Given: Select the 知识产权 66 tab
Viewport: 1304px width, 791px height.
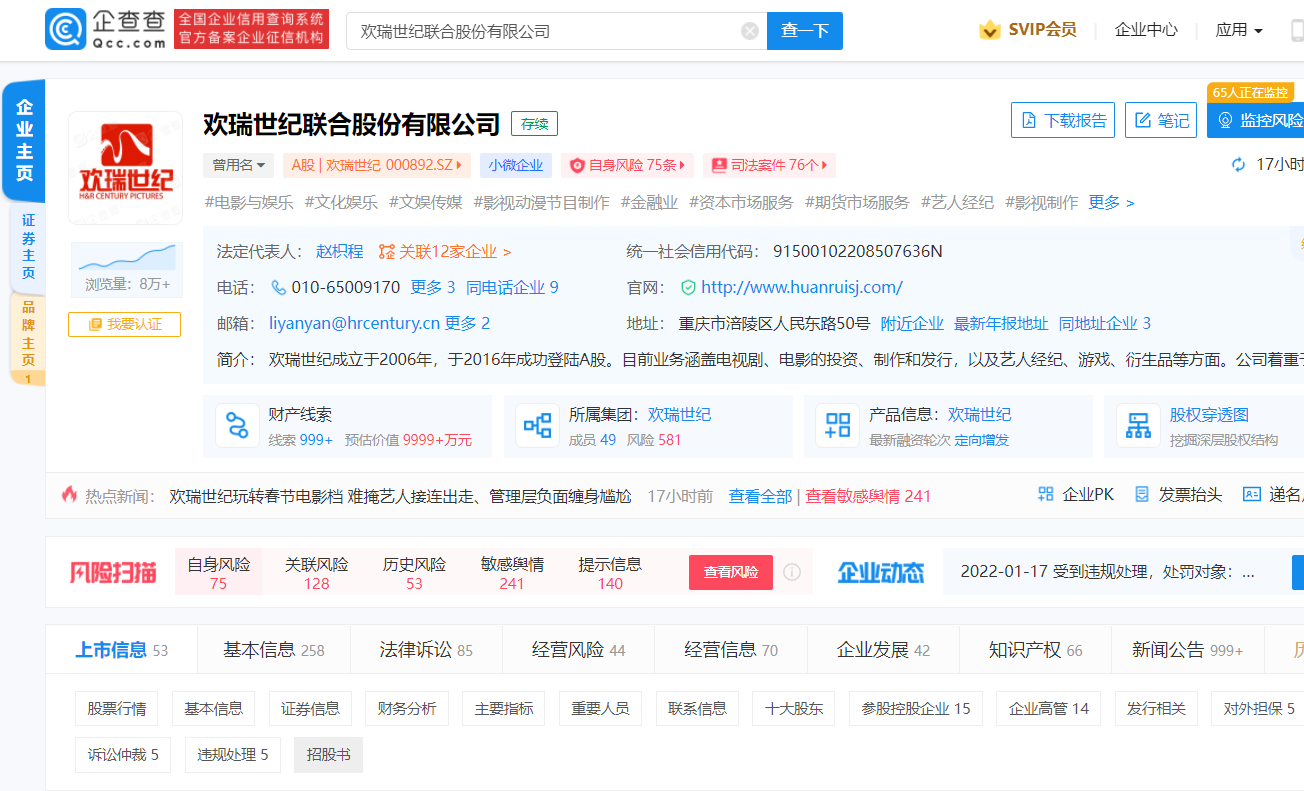Looking at the screenshot, I should [1035, 650].
